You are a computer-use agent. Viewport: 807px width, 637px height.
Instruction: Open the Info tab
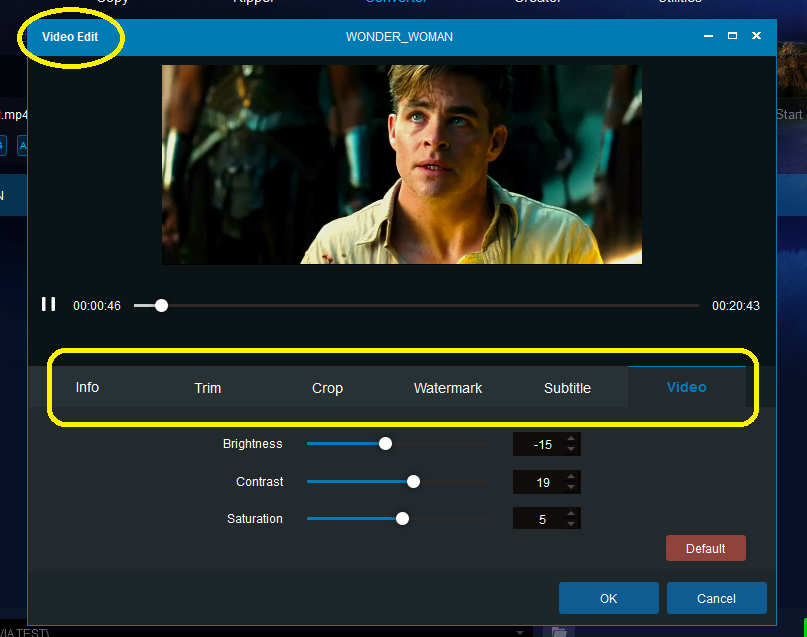pos(87,387)
